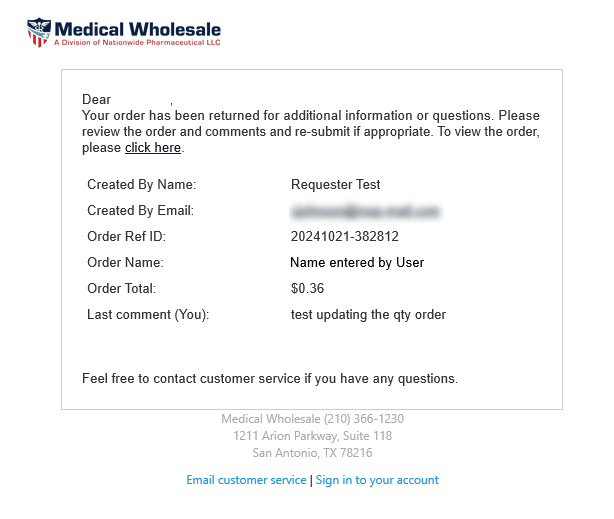Click the 1211 Arion Parkway address line
Image resolution: width=614 pixels, height=519 pixels.
pos(312,436)
